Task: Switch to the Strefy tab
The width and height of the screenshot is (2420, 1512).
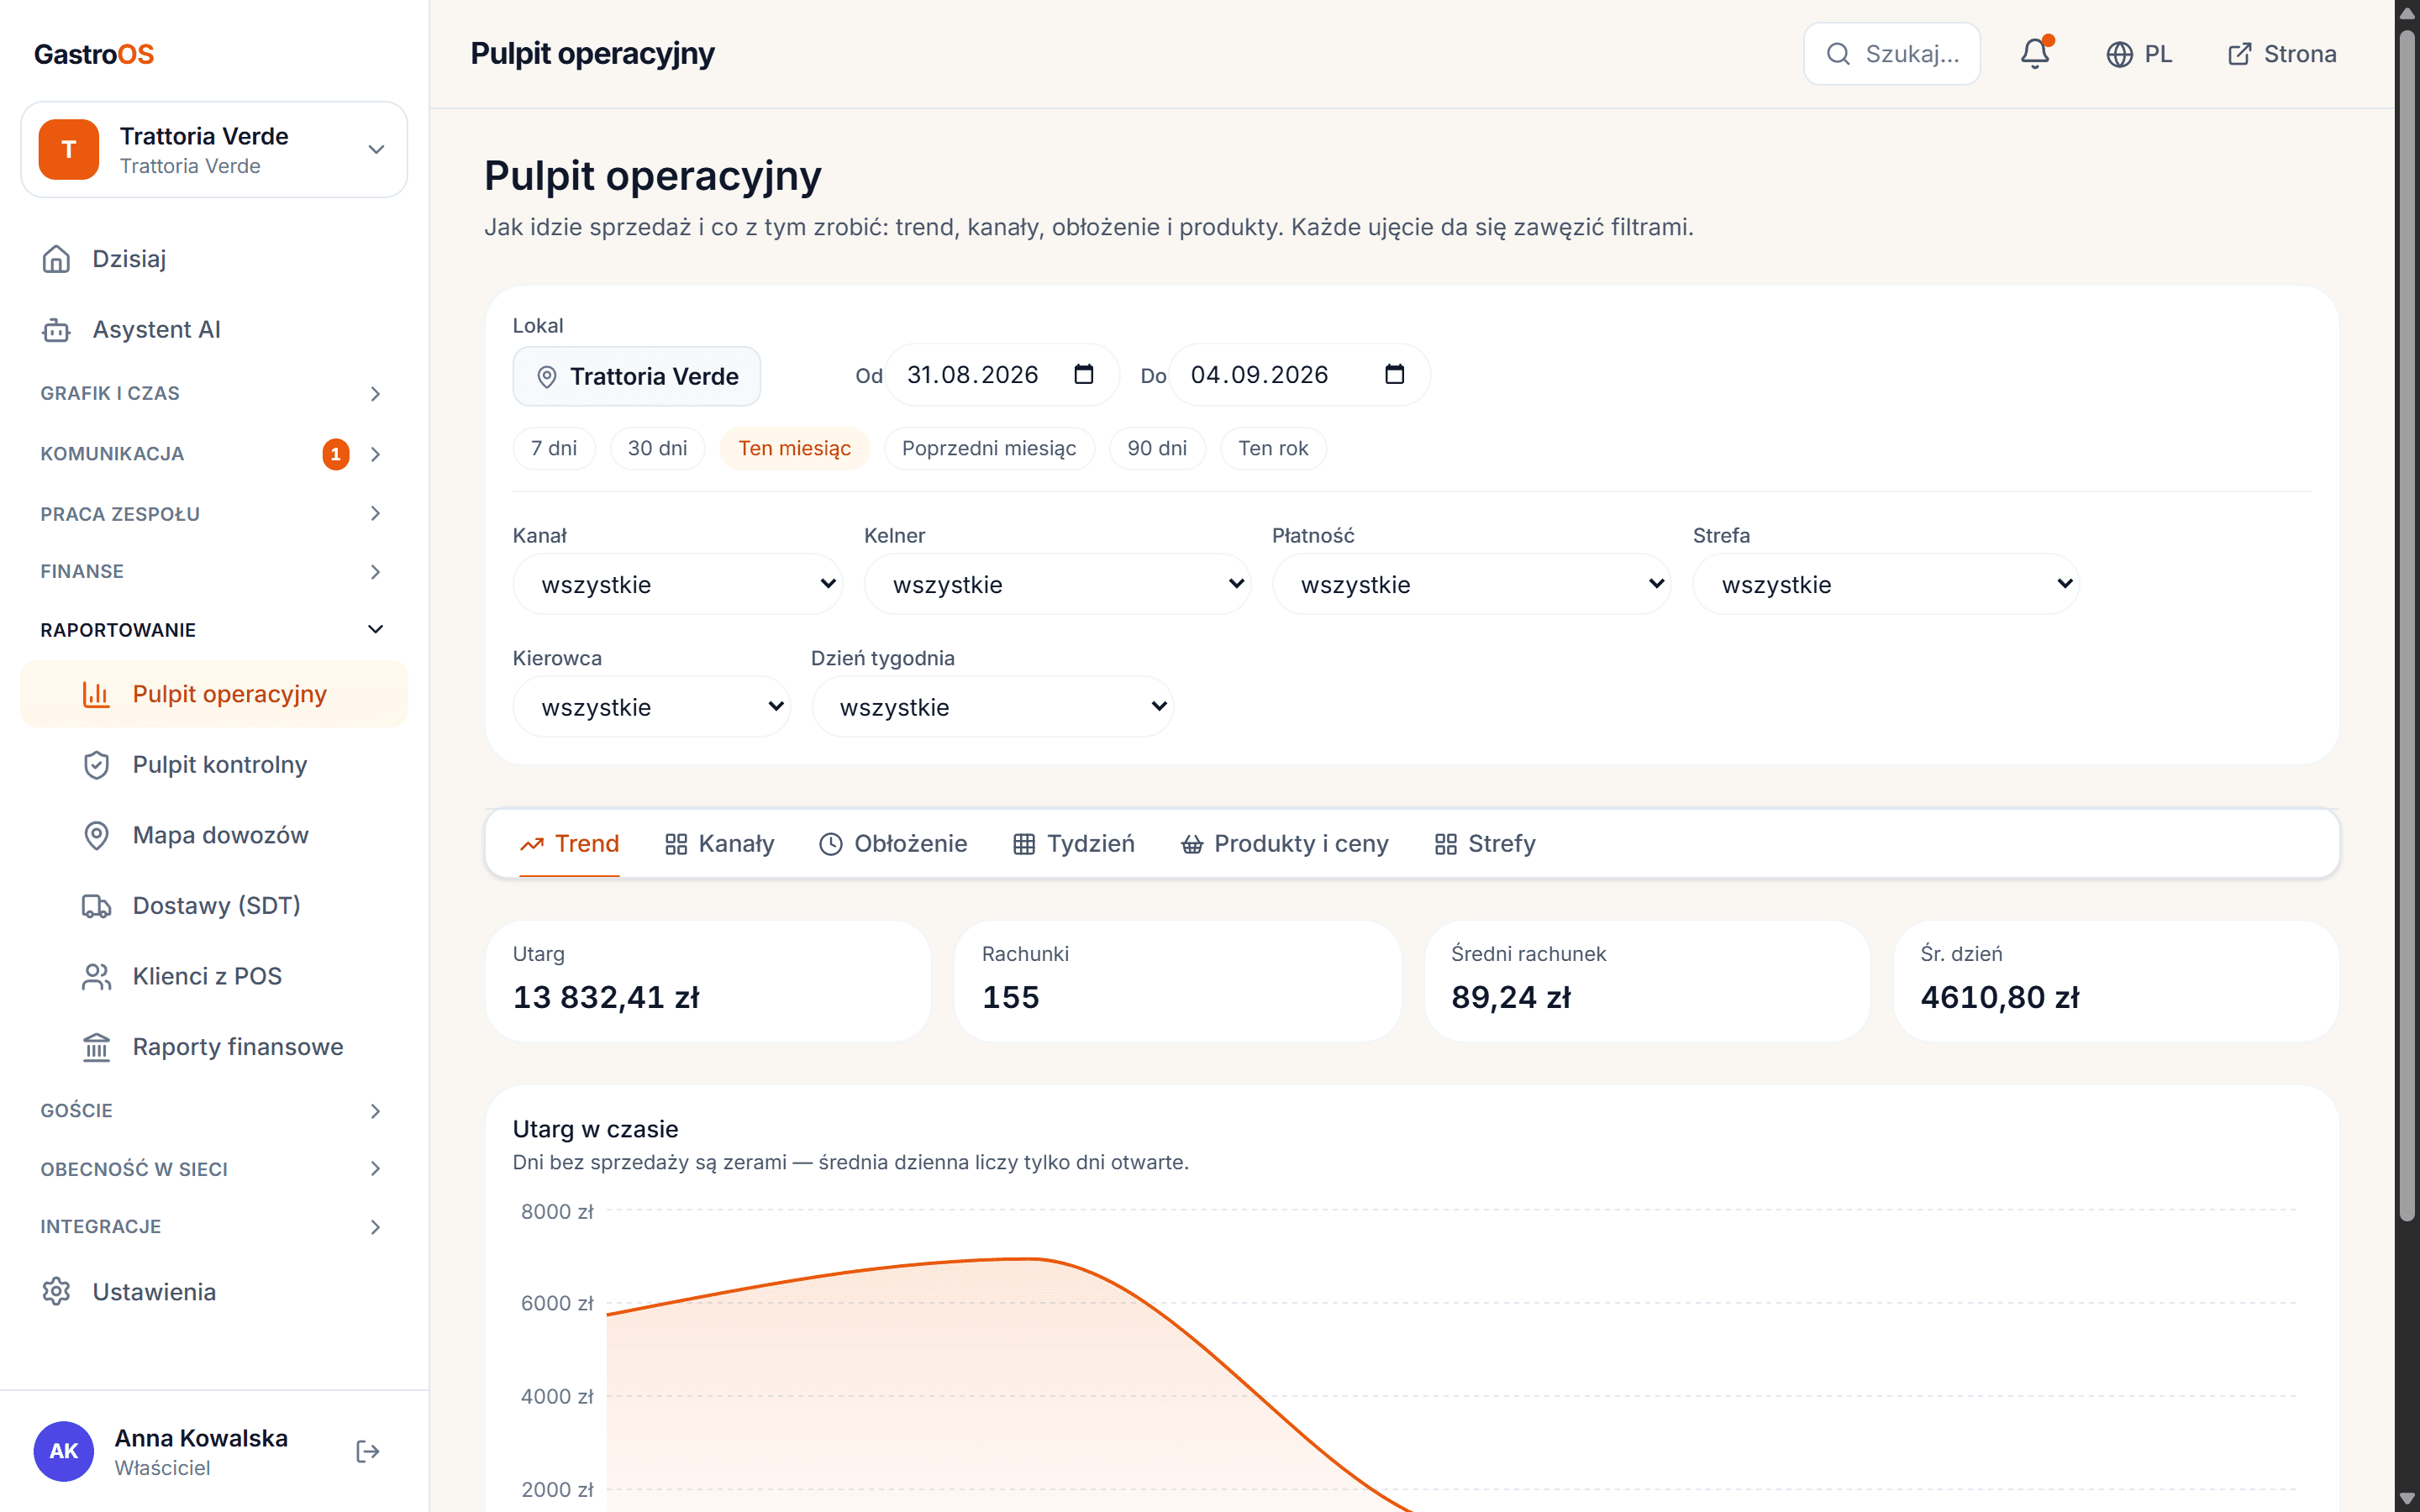Action: tap(1485, 844)
